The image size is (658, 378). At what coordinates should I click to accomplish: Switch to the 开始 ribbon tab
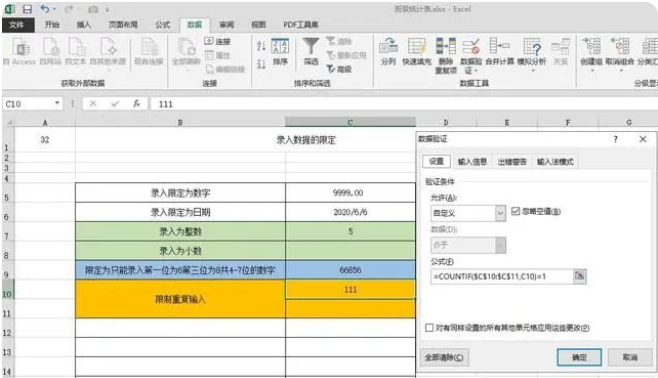point(52,25)
